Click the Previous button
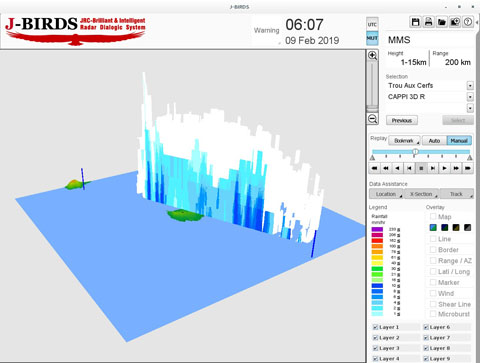Image resolution: width=480 pixels, height=363 pixels. click(x=402, y=120)
